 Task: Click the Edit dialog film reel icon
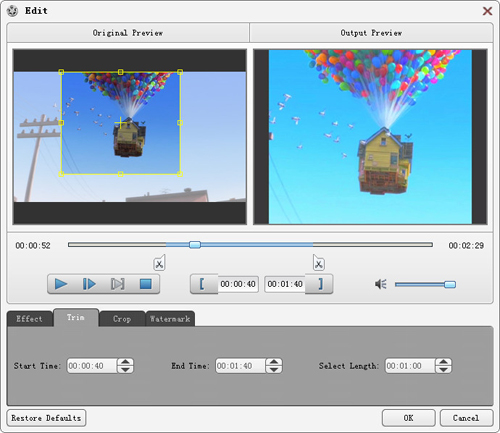(x=13, y=11)
